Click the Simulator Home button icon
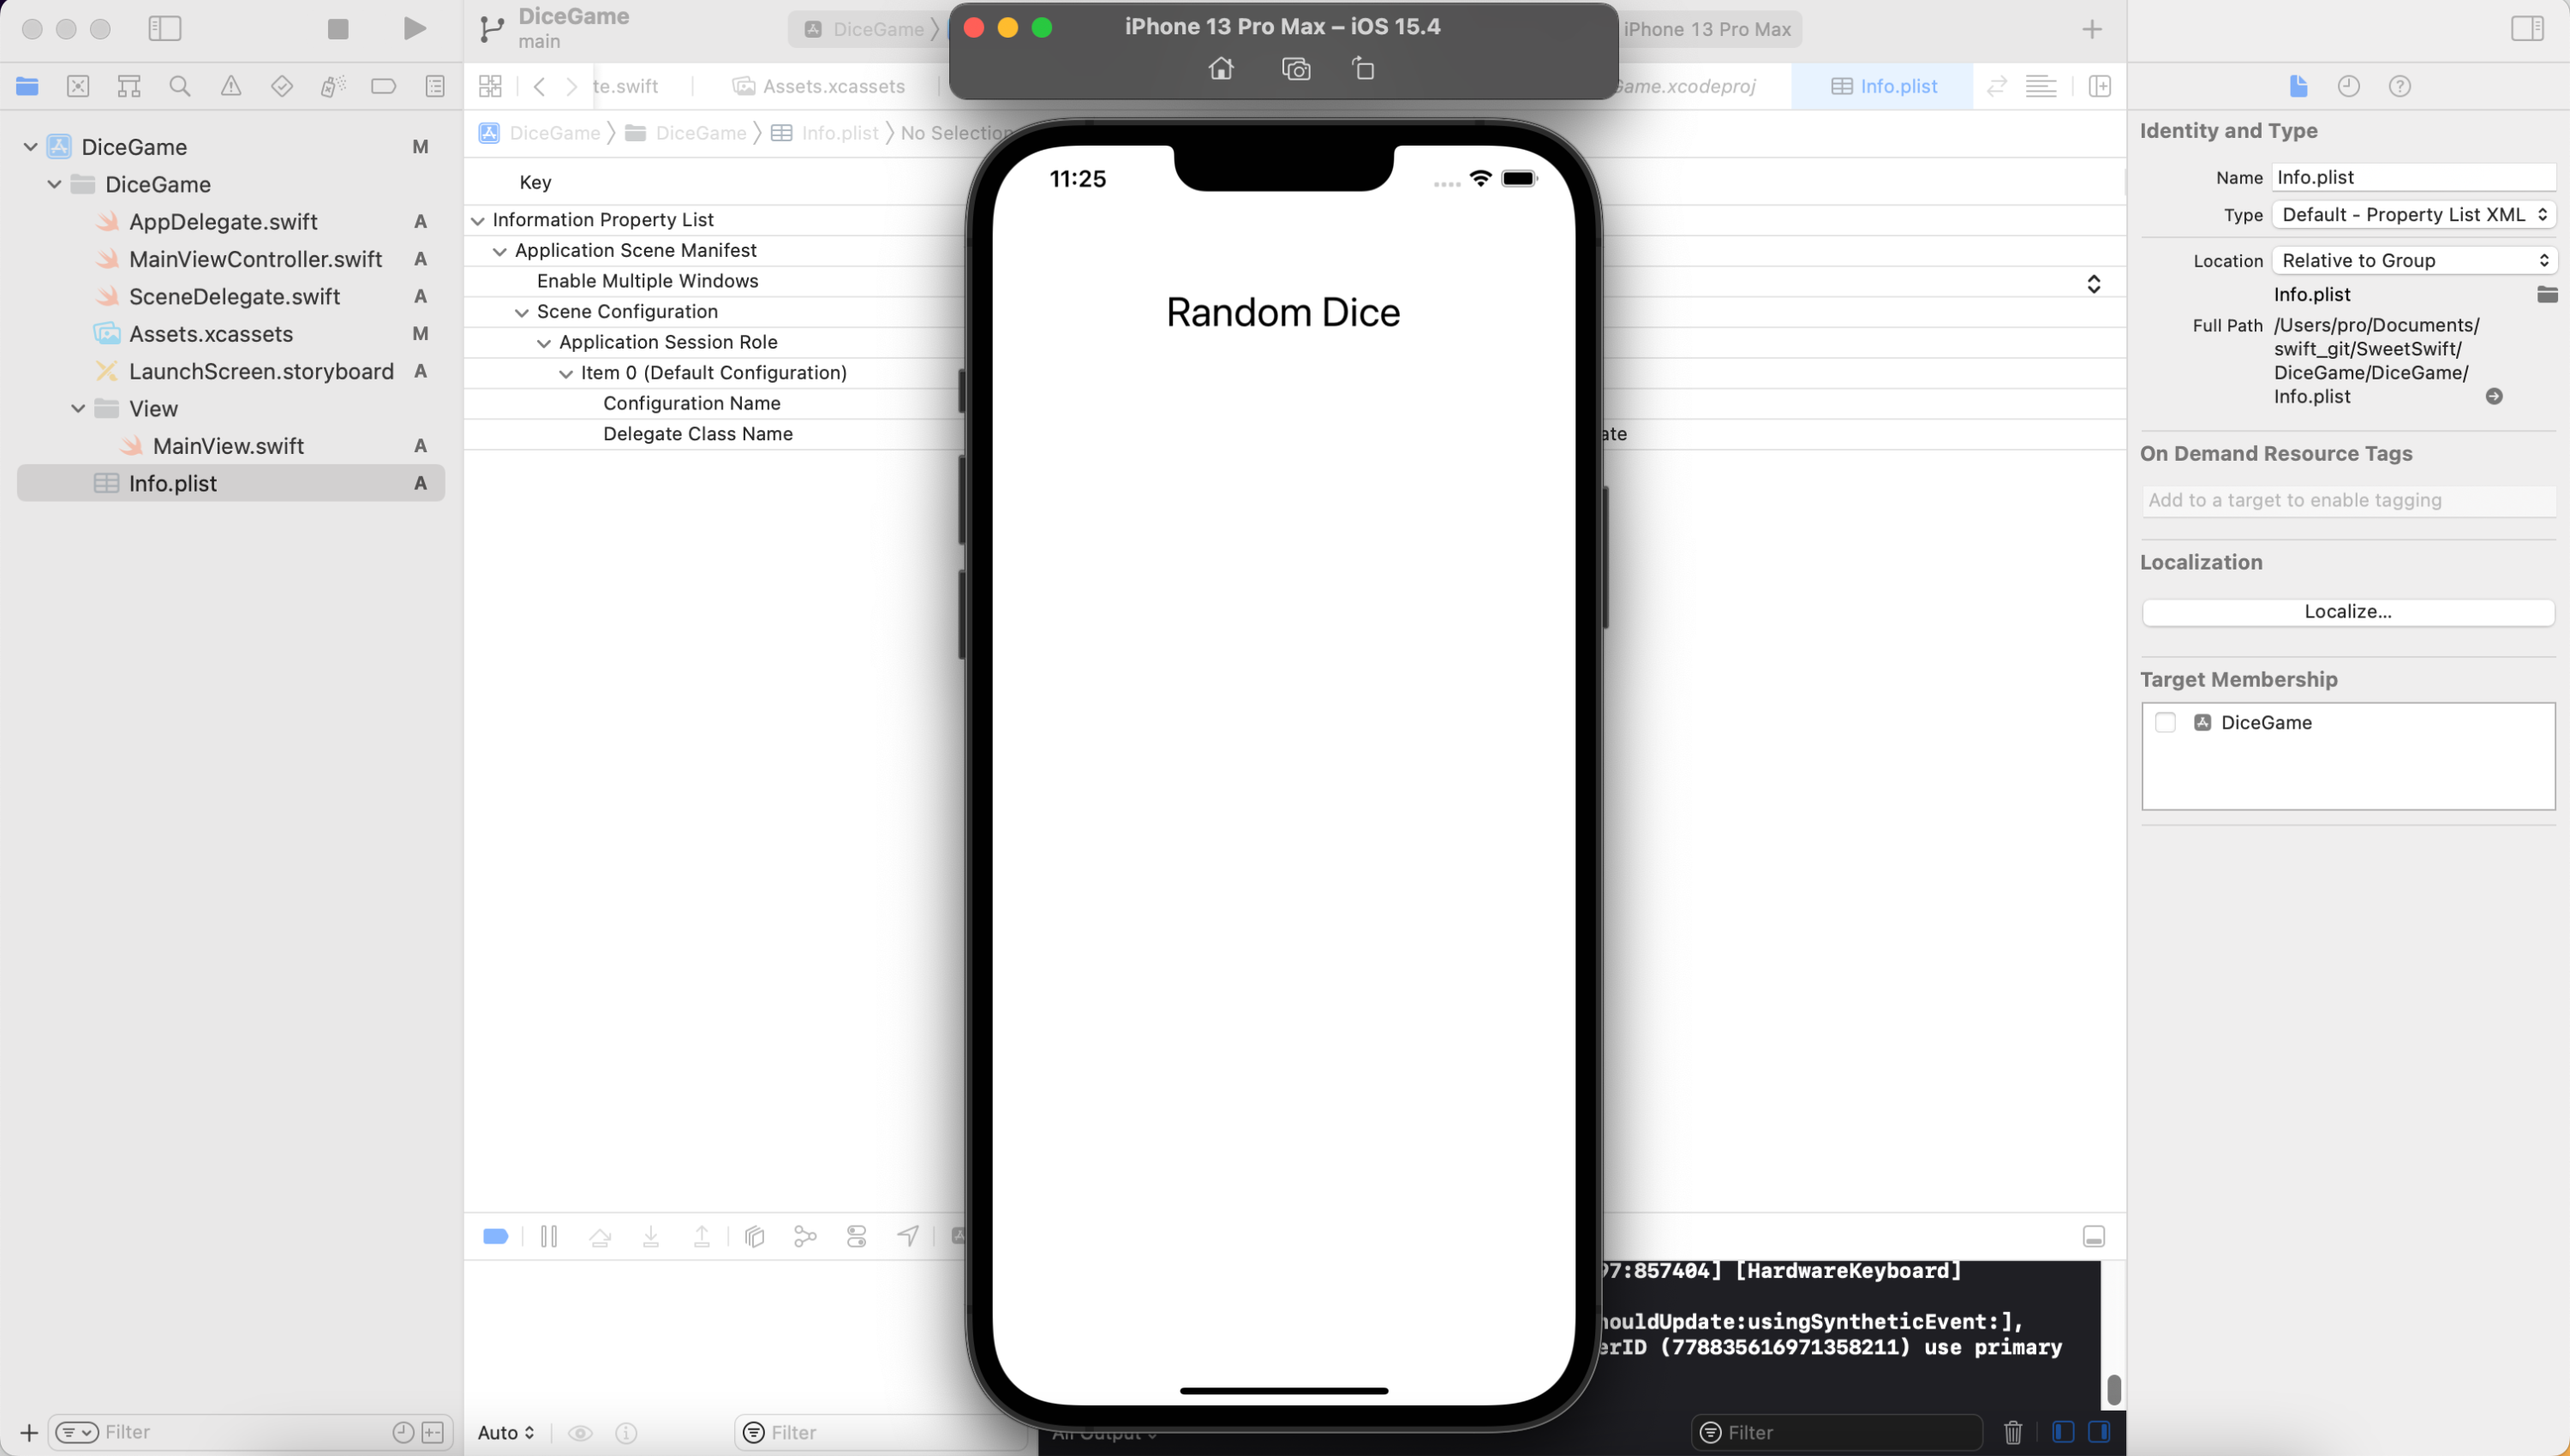 pos(1221,69)
